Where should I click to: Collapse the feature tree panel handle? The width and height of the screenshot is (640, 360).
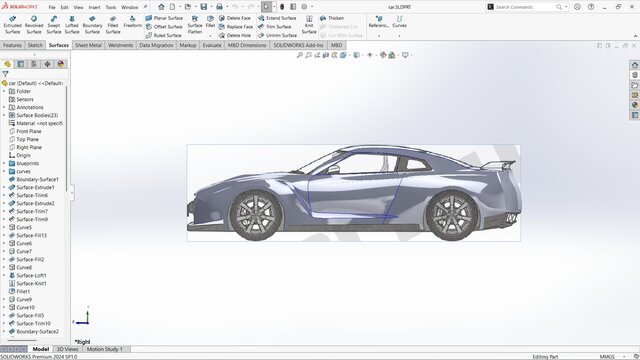[72, 193]
